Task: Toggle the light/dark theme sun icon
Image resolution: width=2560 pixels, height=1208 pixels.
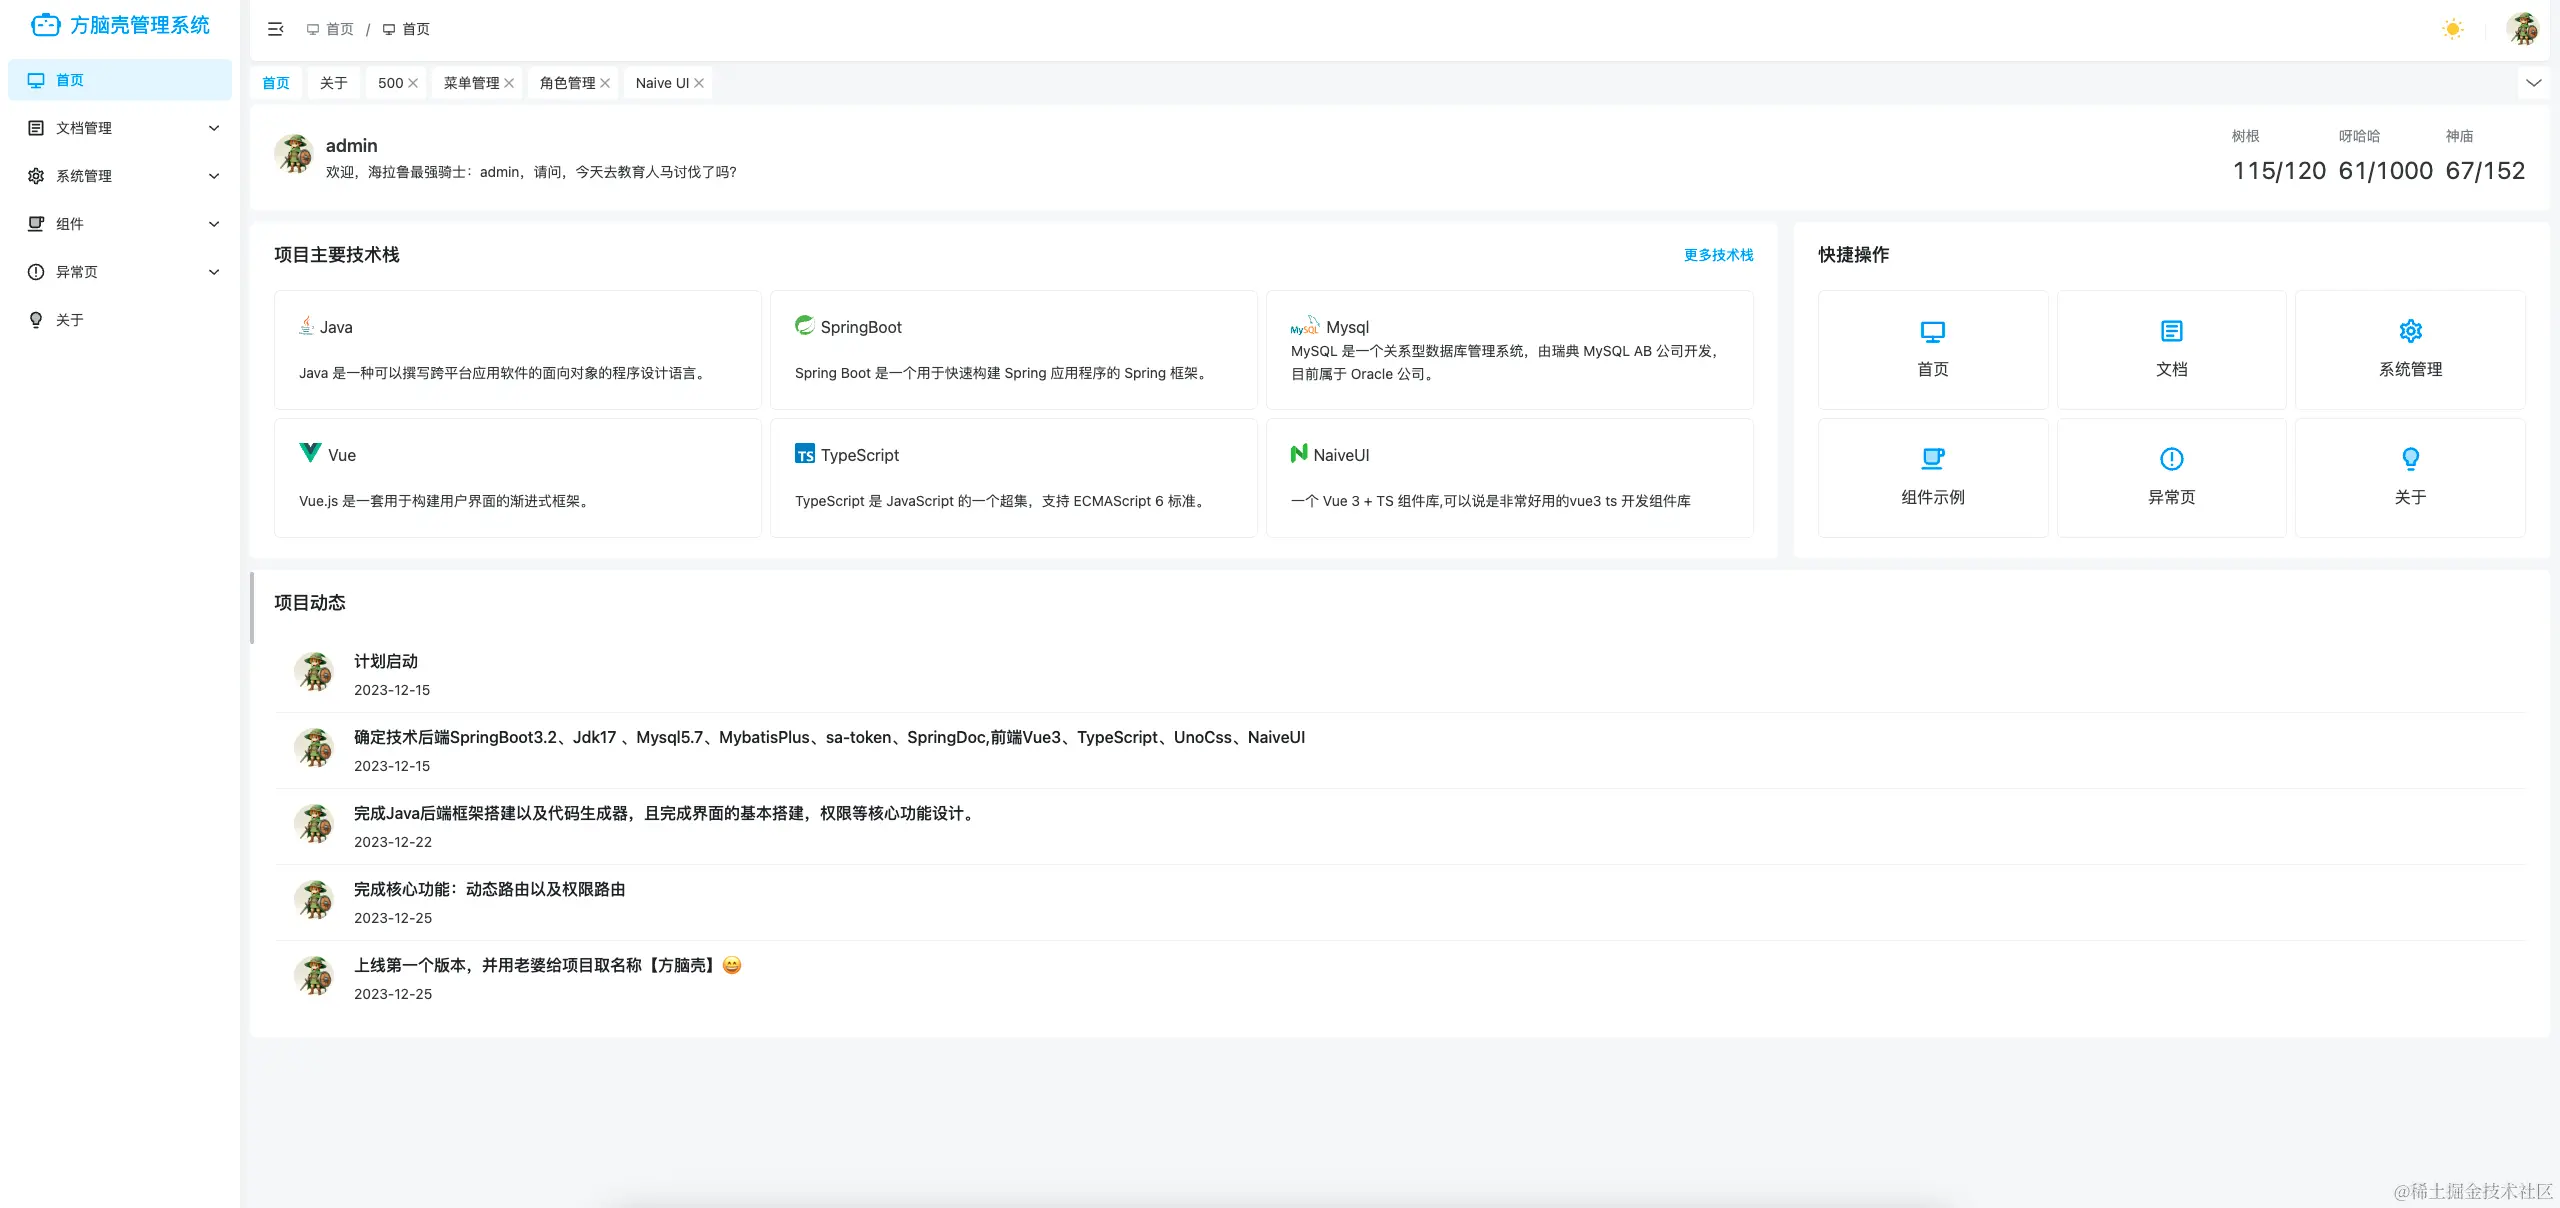Action: point(2452,29)
